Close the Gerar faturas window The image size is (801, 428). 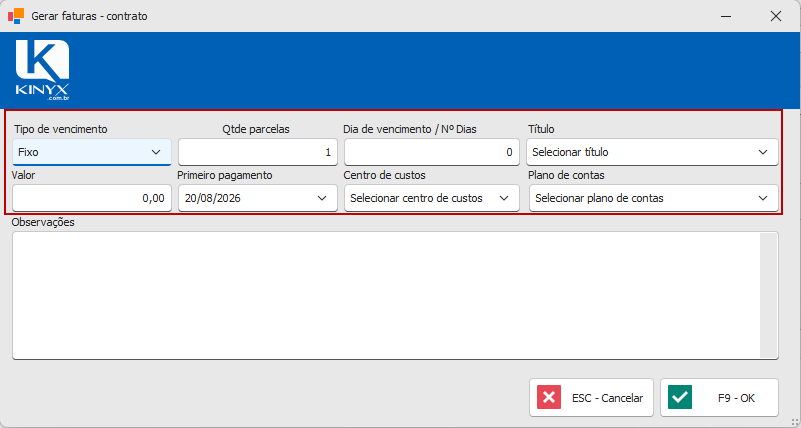pyautogui.click(x=775, y=16)
